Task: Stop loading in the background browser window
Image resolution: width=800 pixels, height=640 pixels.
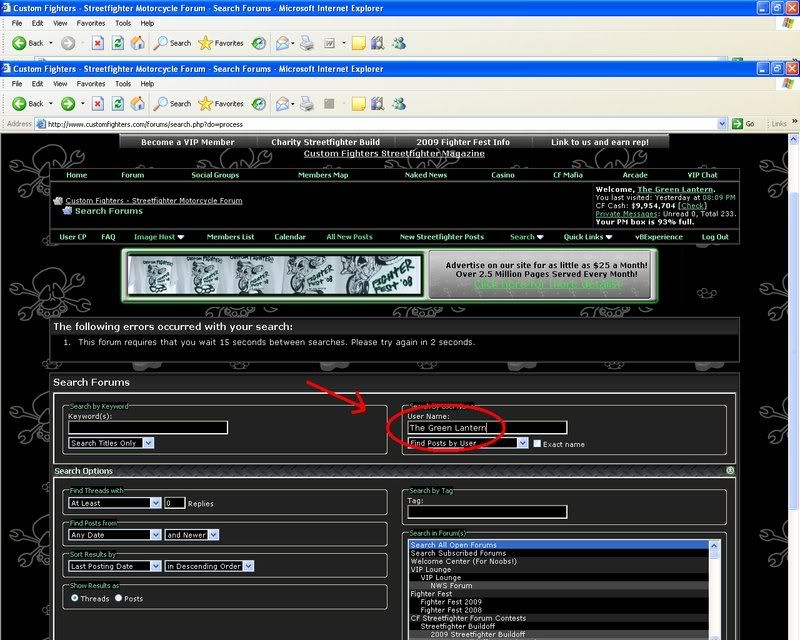Action: [97, 43]
